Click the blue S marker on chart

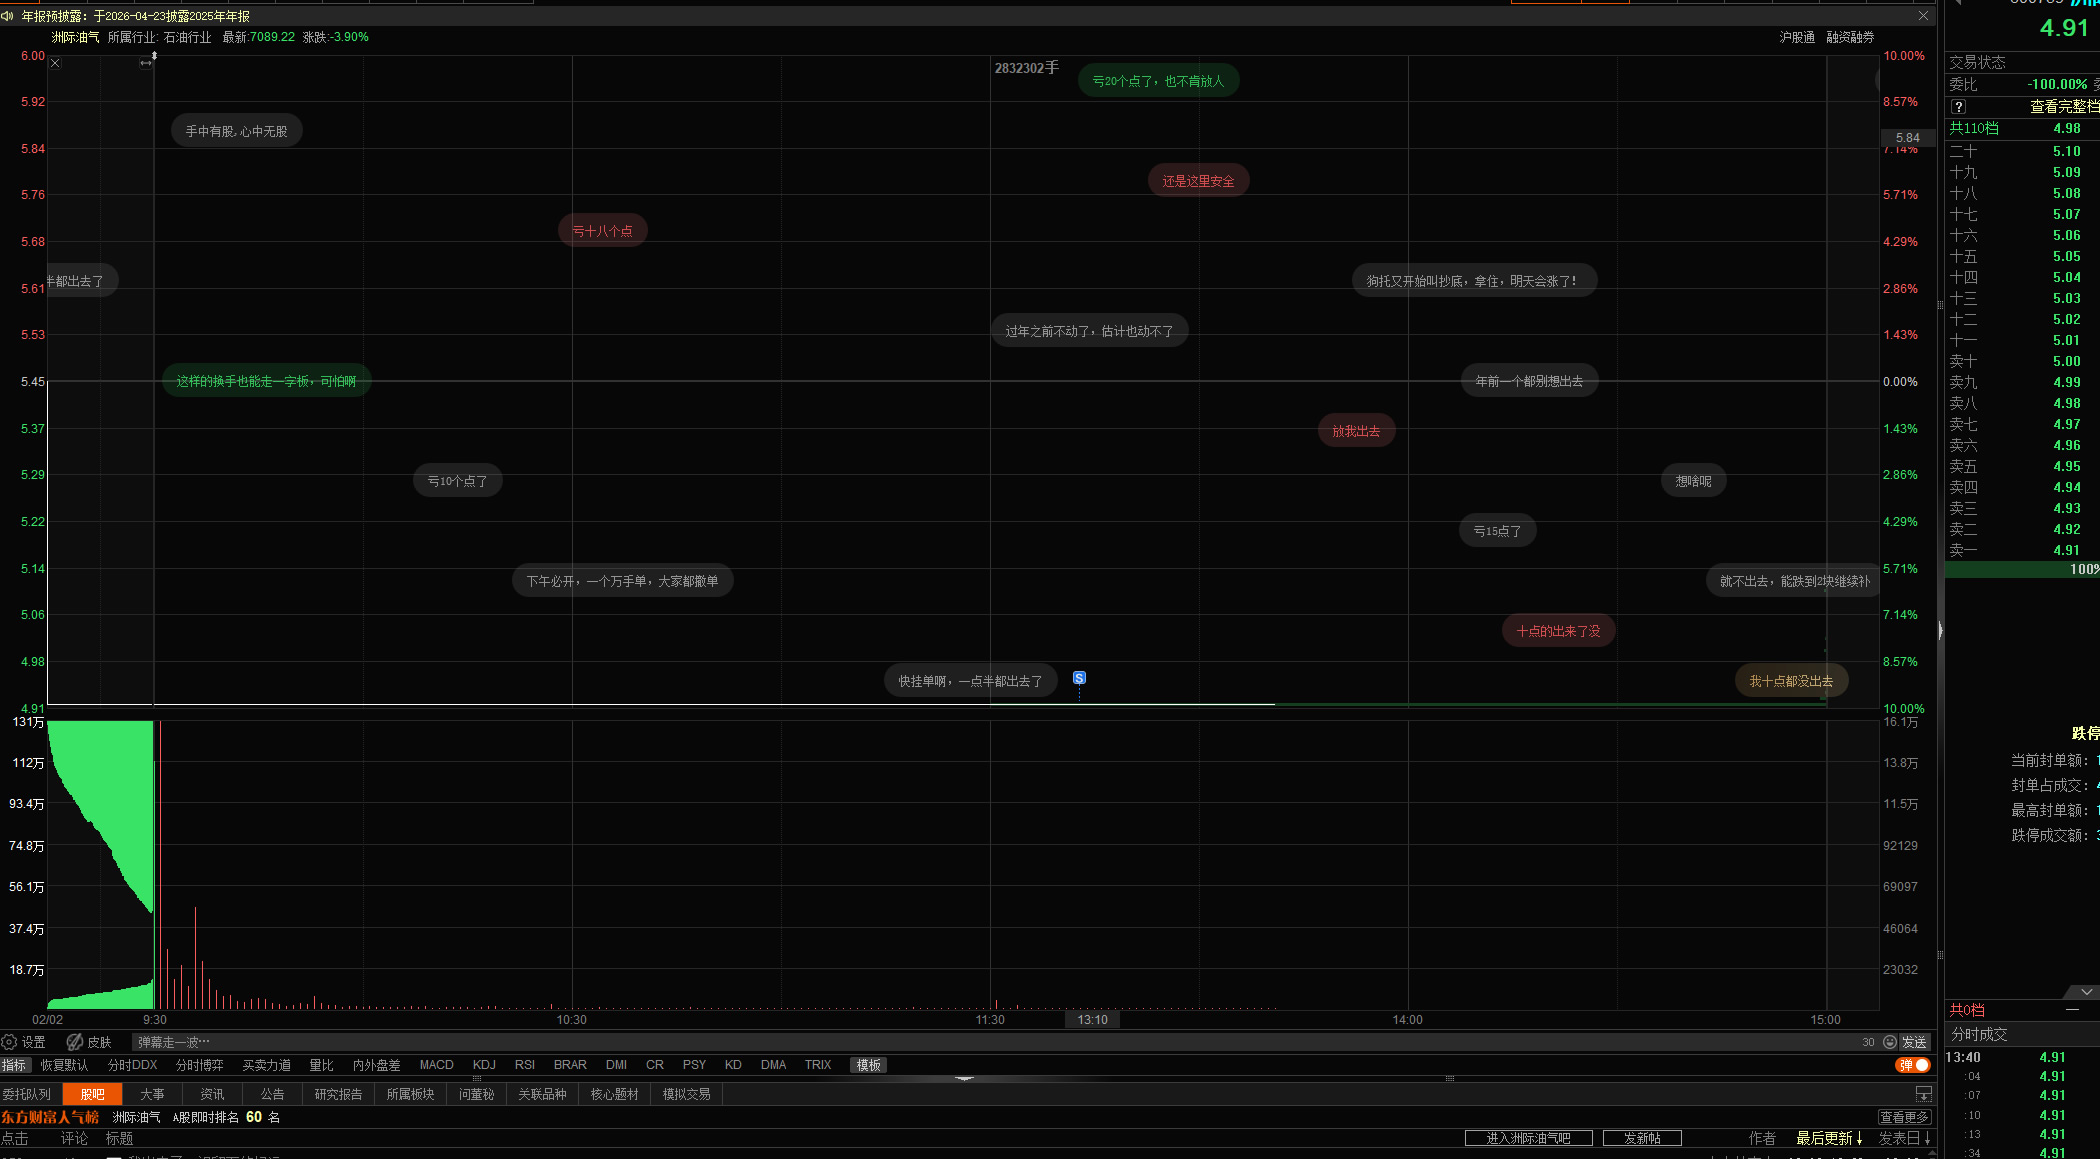pyautogui.click(x=1079, y=678)
